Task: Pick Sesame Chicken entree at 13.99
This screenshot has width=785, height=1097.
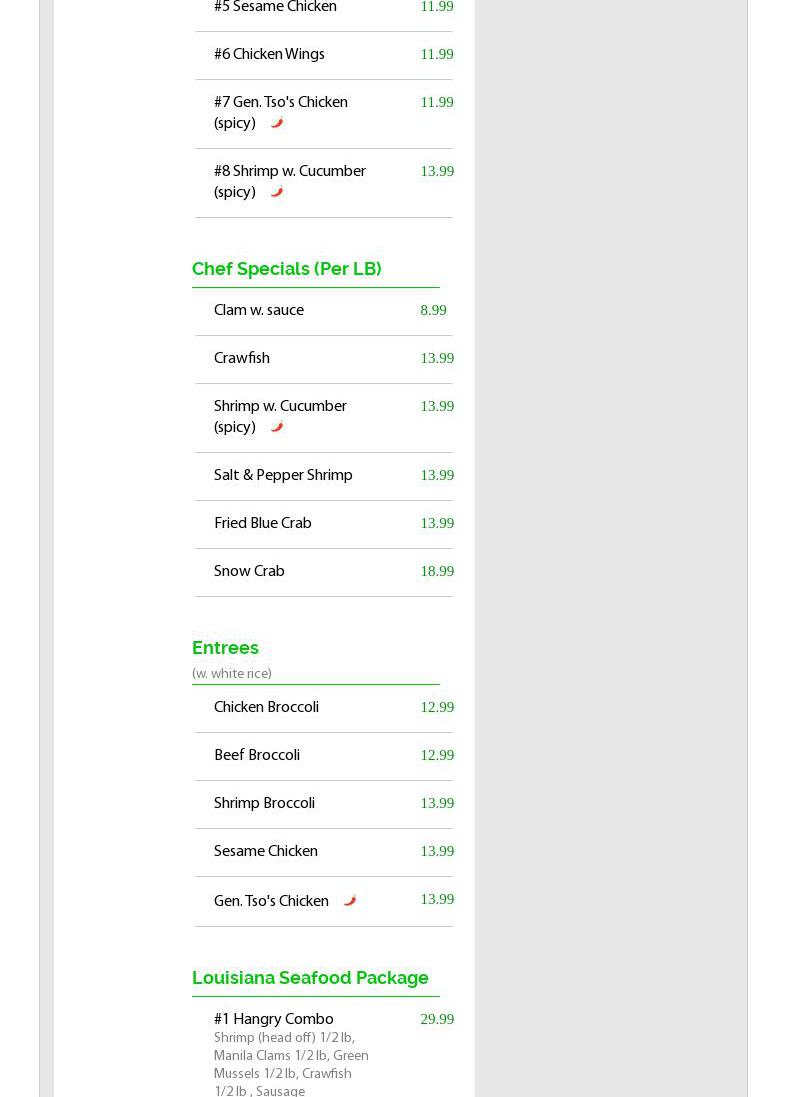Action: (324, 853)
